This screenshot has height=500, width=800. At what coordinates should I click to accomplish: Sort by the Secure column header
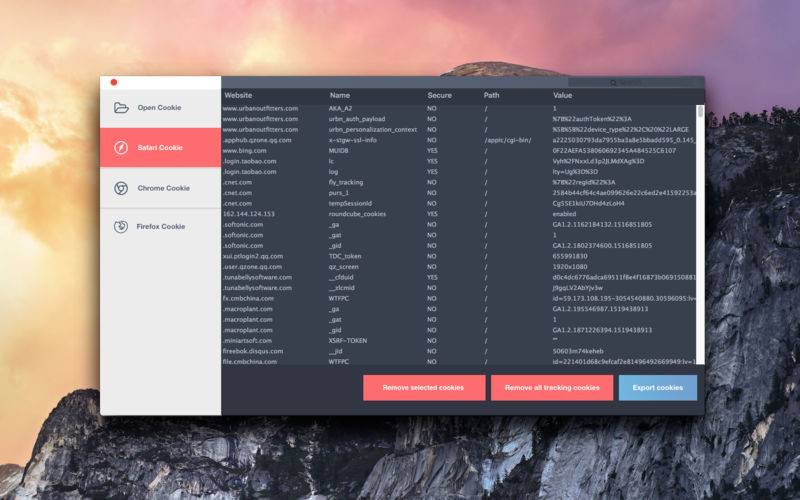(439, 95)
